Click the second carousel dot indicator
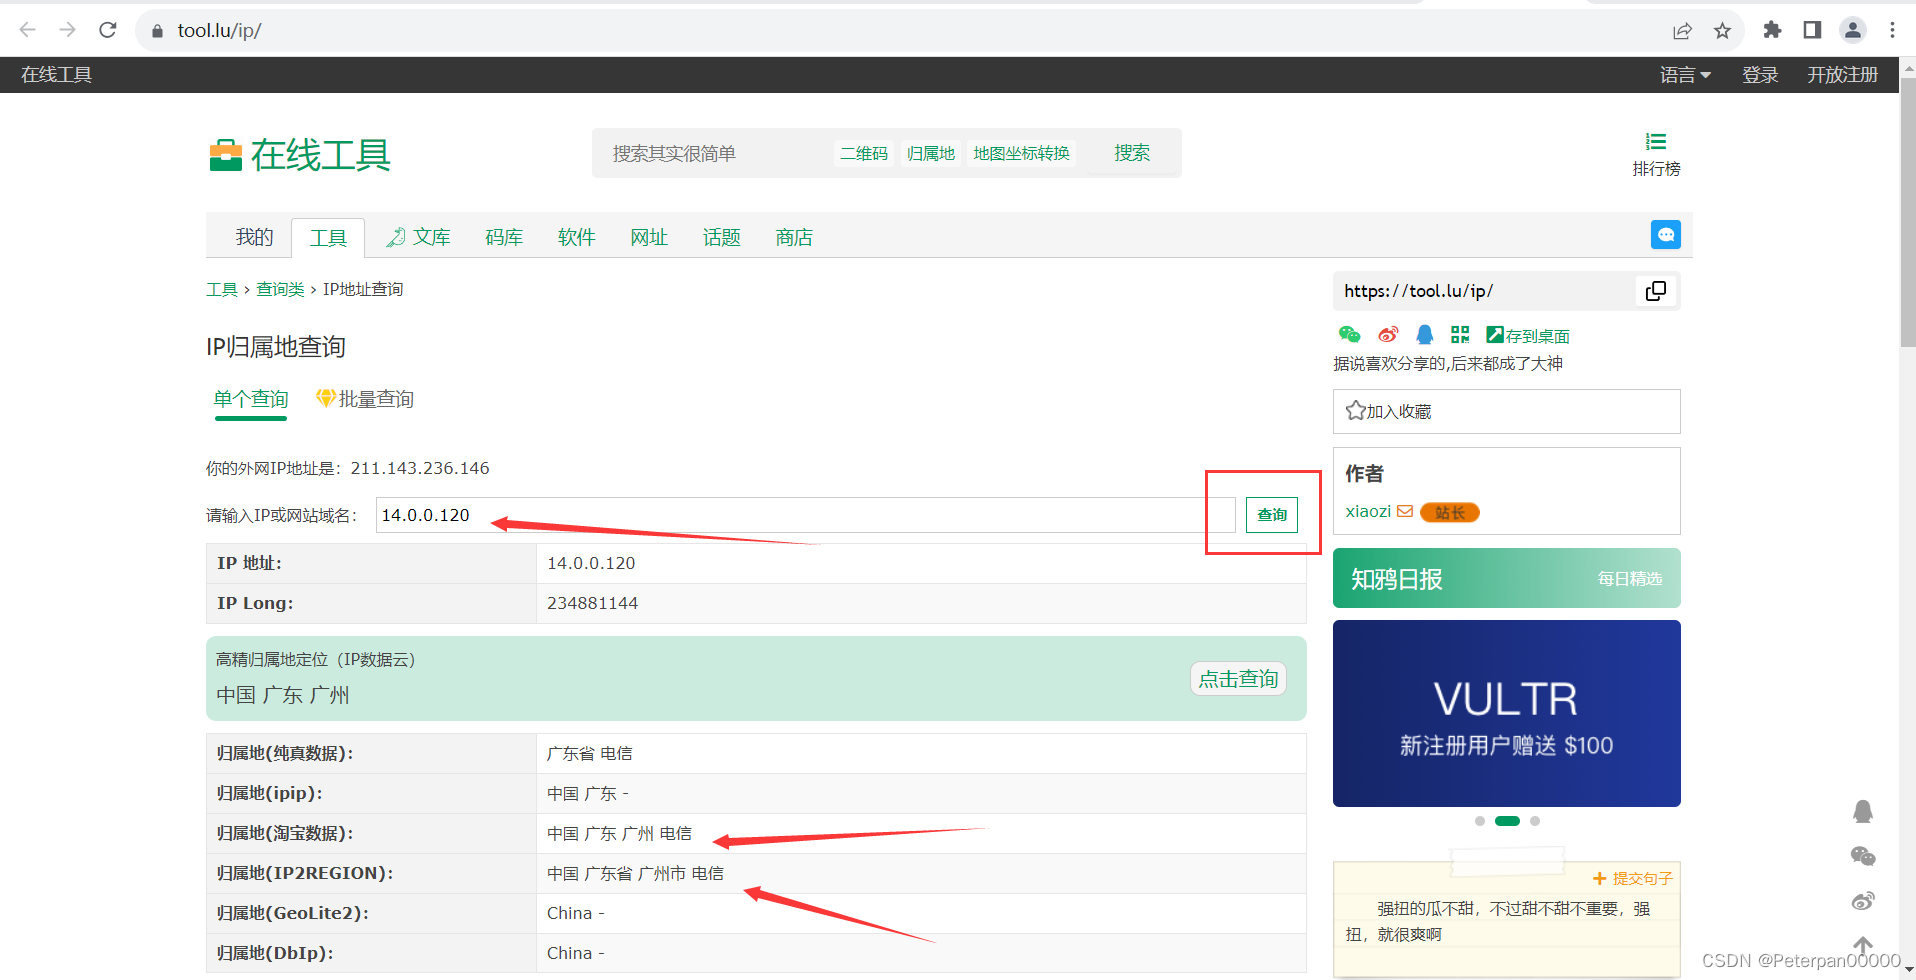Image resolution: width=1916 pixels, height=980 pixels. tap(1508, 820)
